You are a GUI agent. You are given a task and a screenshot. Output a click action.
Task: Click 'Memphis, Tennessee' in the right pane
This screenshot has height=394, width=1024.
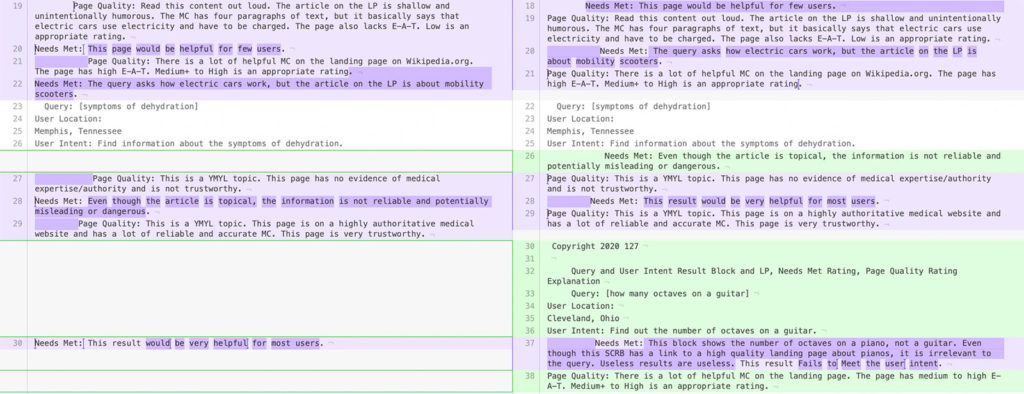[590, 131]
